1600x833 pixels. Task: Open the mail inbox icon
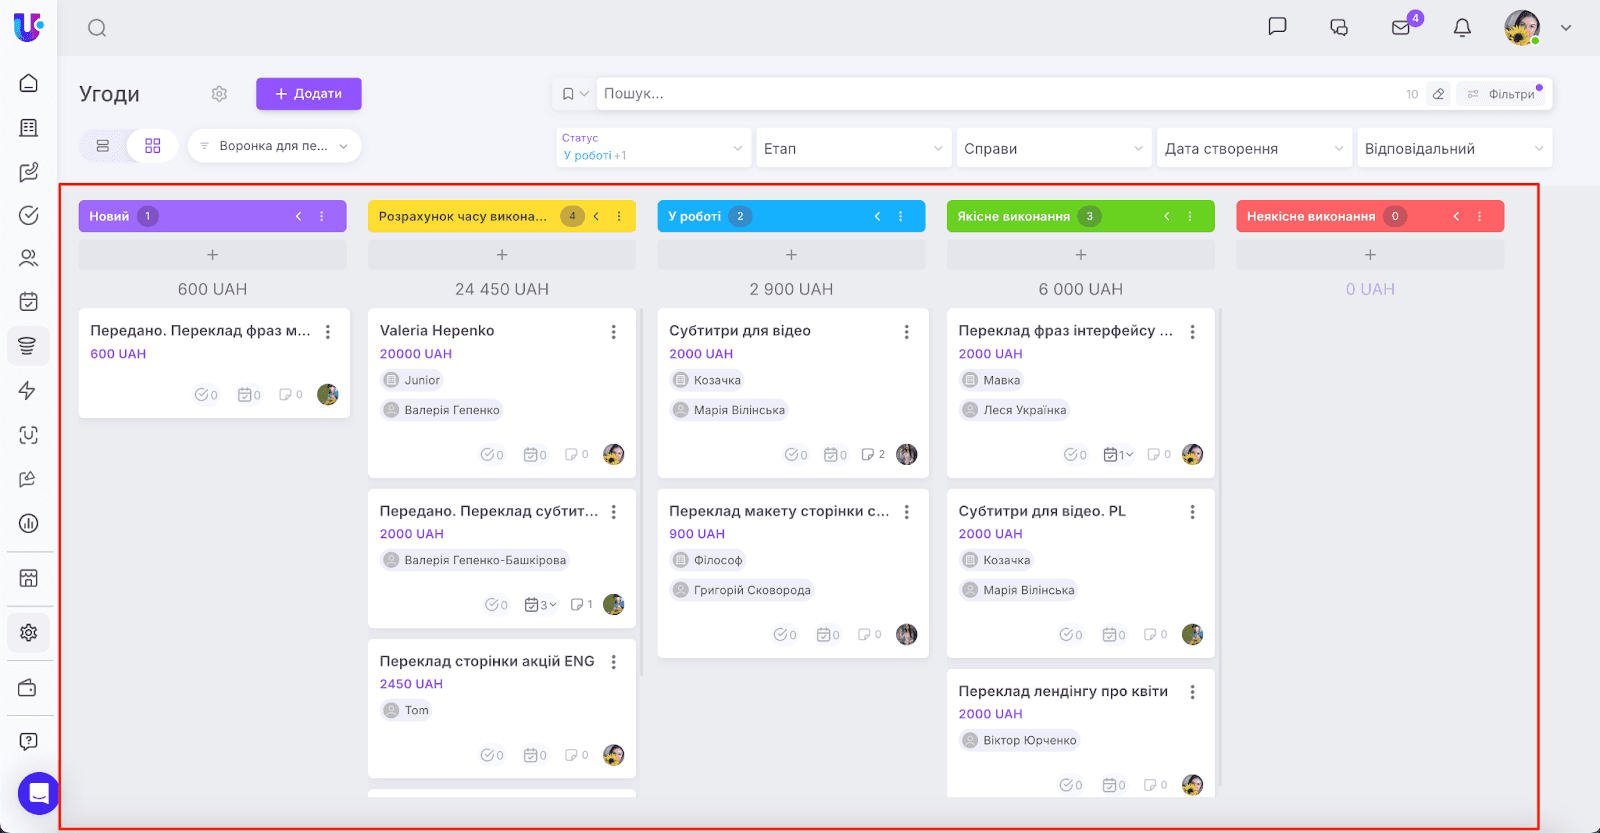1401,27
